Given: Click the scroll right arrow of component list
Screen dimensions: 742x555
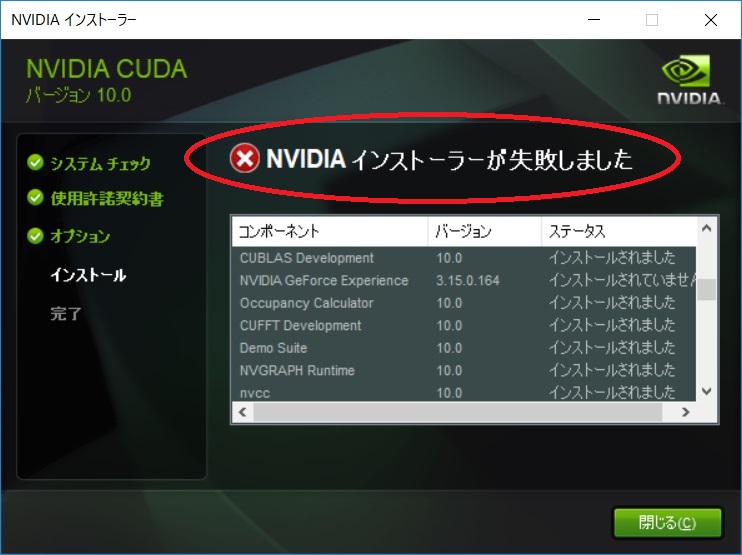Looking at the screenshot, I should point(685,412).
